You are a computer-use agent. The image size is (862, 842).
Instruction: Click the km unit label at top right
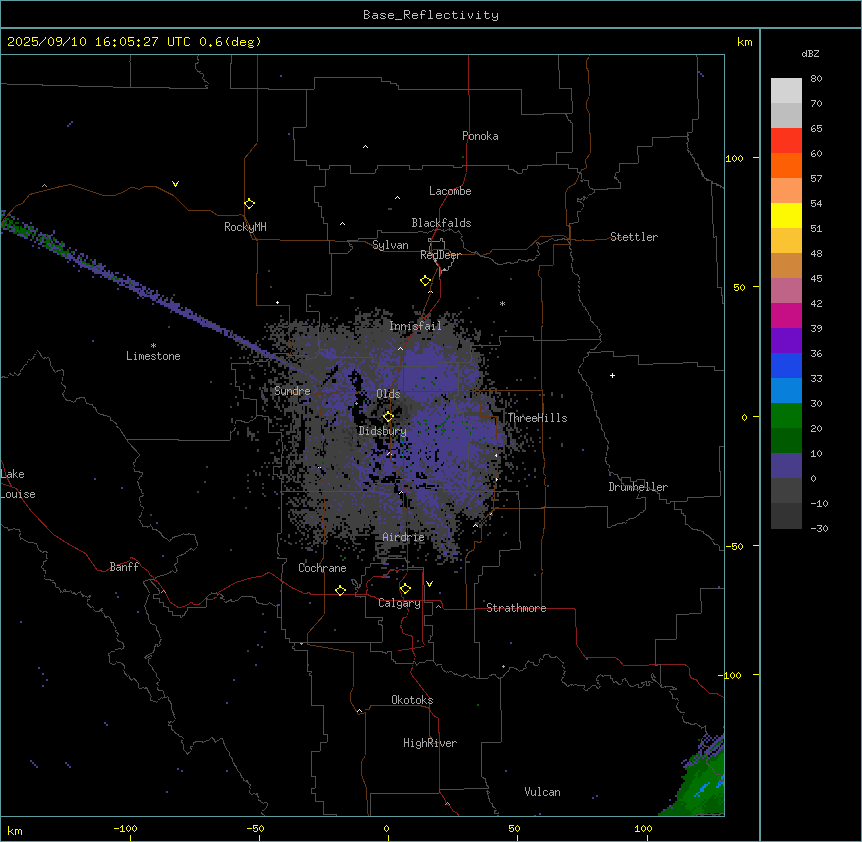pos(744,42)
